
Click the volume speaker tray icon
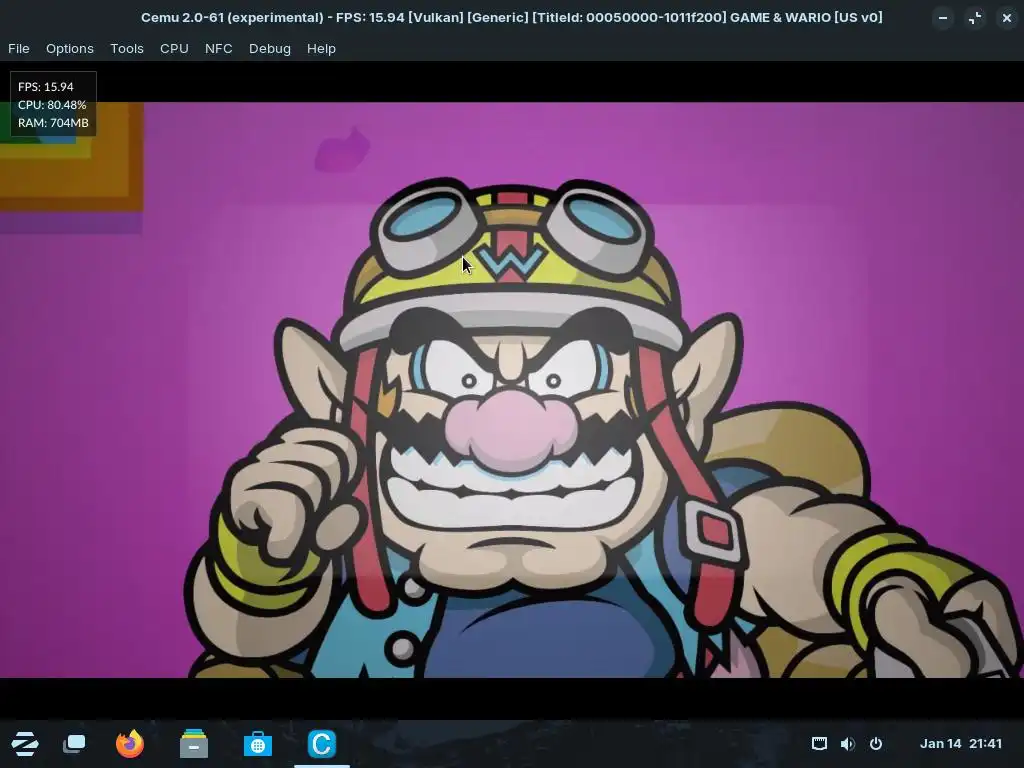(x=847, y=743)
